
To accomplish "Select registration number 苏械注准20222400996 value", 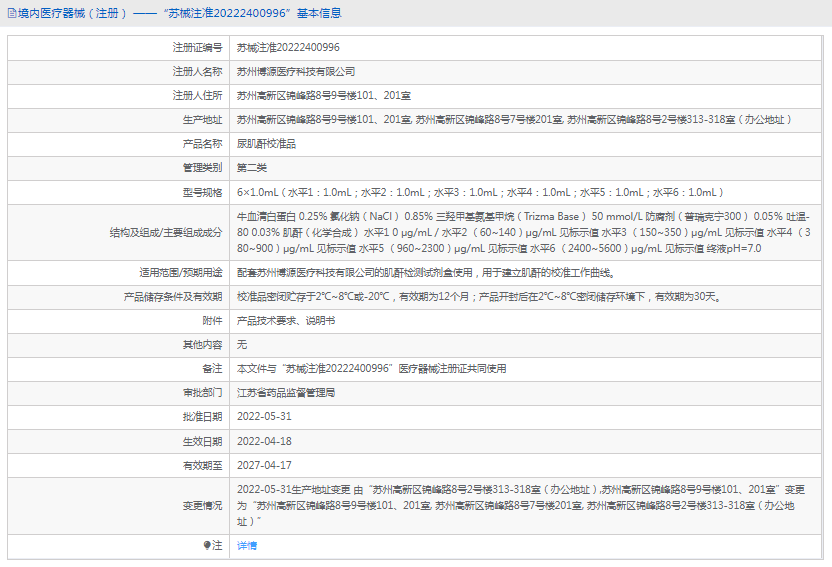I will tap(288, 47).
